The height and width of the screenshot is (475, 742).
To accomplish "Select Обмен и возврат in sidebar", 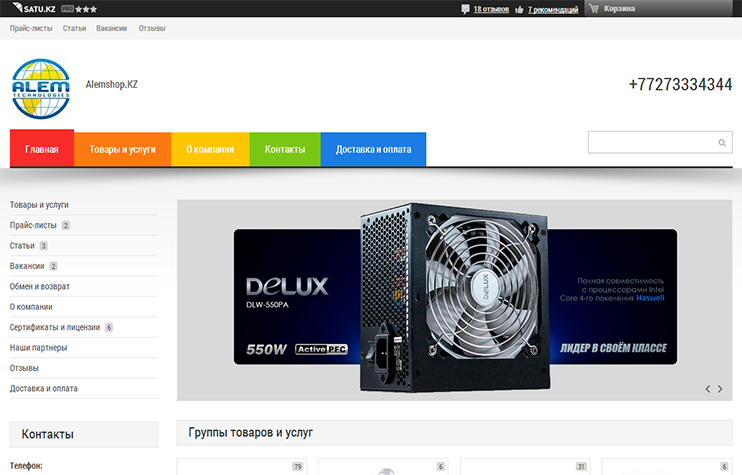I will pos(39,286).
